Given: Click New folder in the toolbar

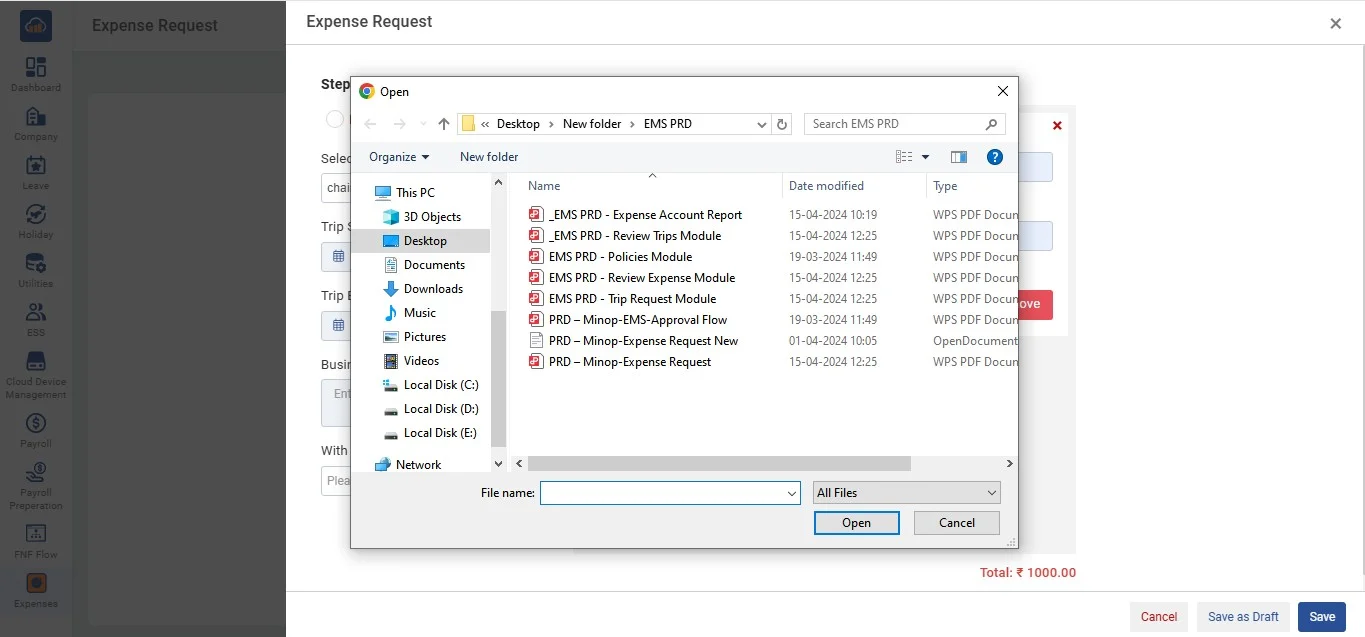Looking at the screenshot, I should click(x=489, y=157).
